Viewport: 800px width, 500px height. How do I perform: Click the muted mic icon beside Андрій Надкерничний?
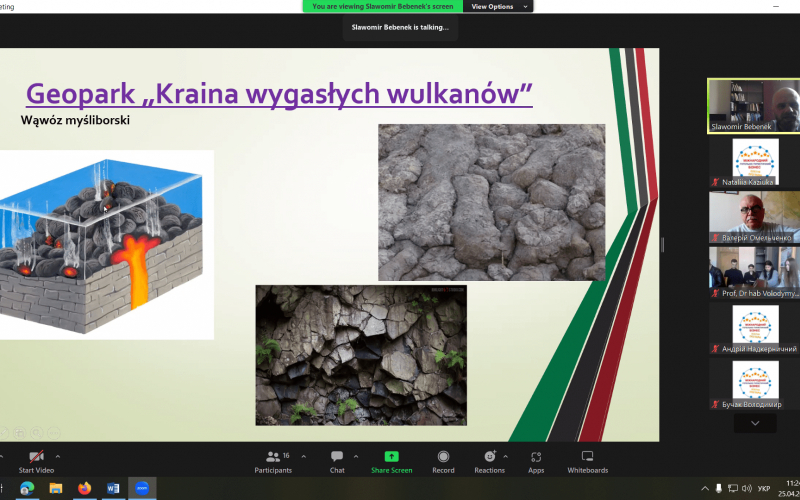[716, 349]
